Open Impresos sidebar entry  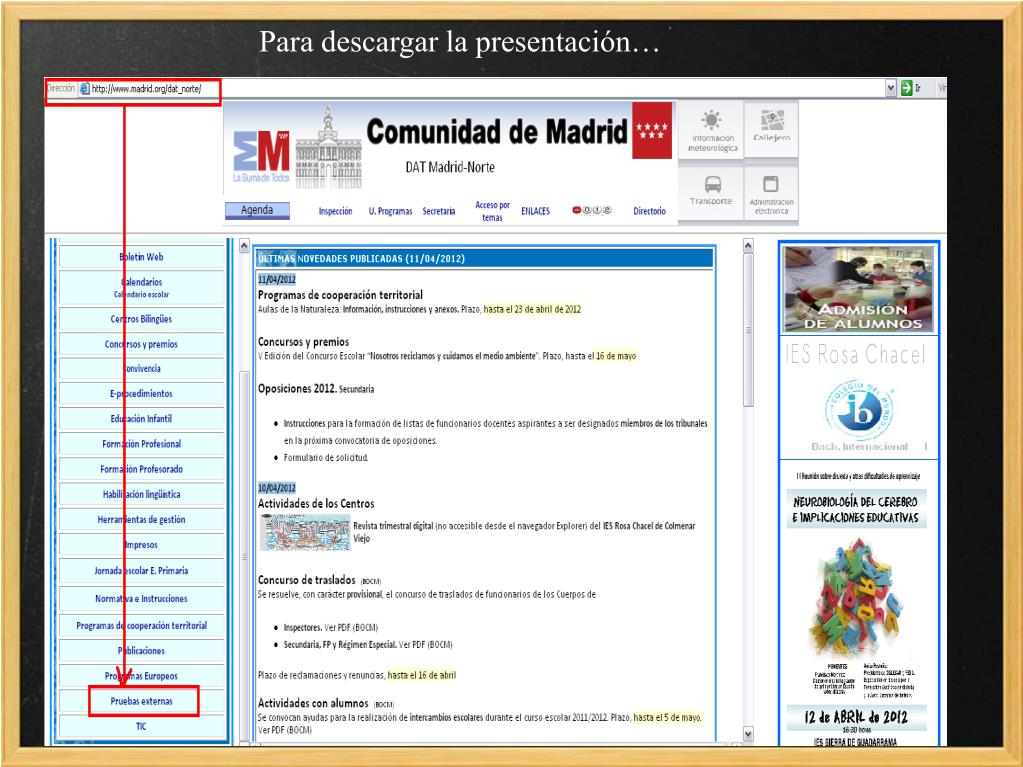142,545
